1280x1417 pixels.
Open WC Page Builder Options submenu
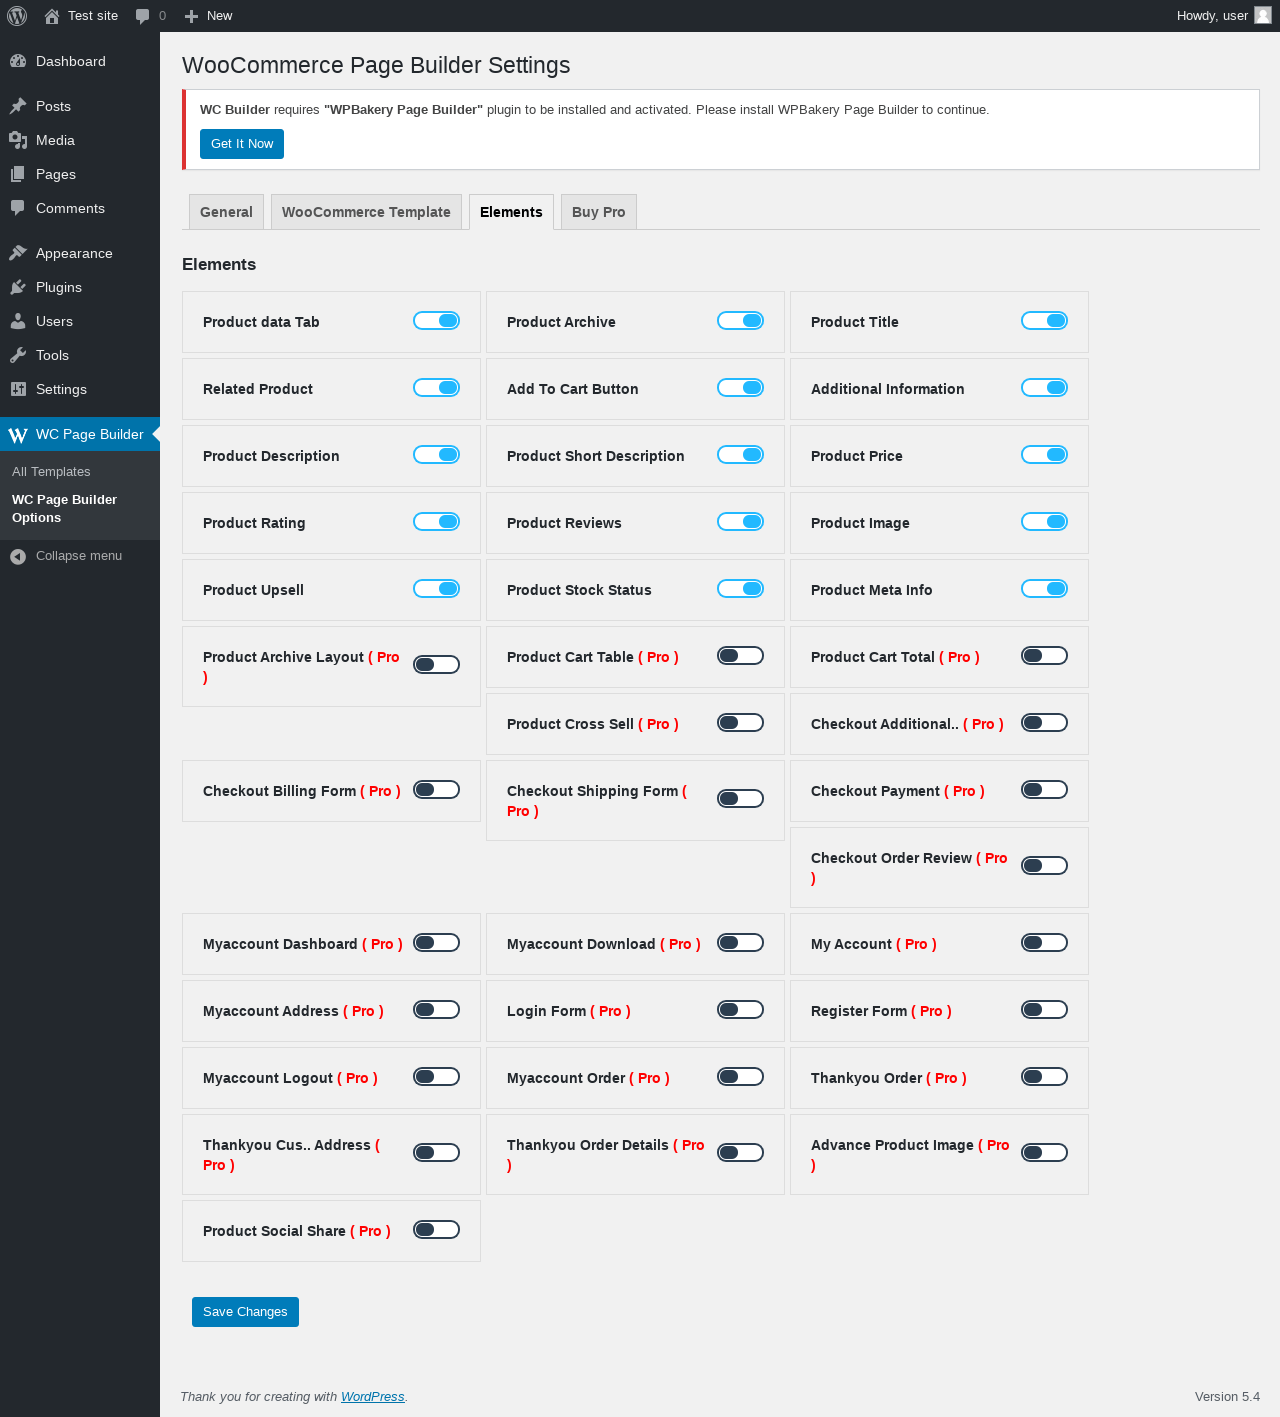(x=64, y=509)
